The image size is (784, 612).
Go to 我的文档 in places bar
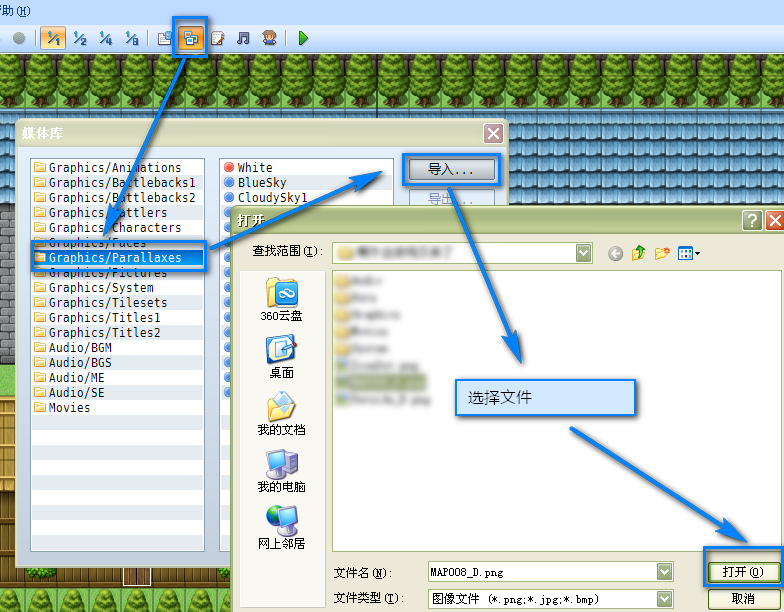tap(281, 414)
